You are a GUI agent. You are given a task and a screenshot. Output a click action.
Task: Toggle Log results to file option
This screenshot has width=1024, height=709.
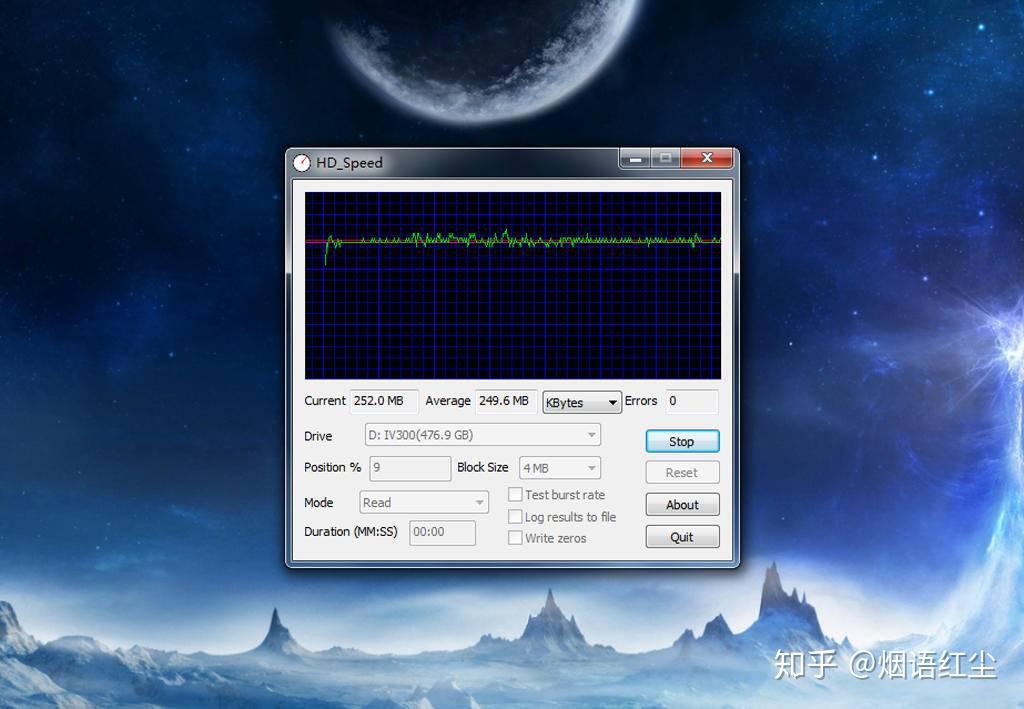[x=515, y=516]
